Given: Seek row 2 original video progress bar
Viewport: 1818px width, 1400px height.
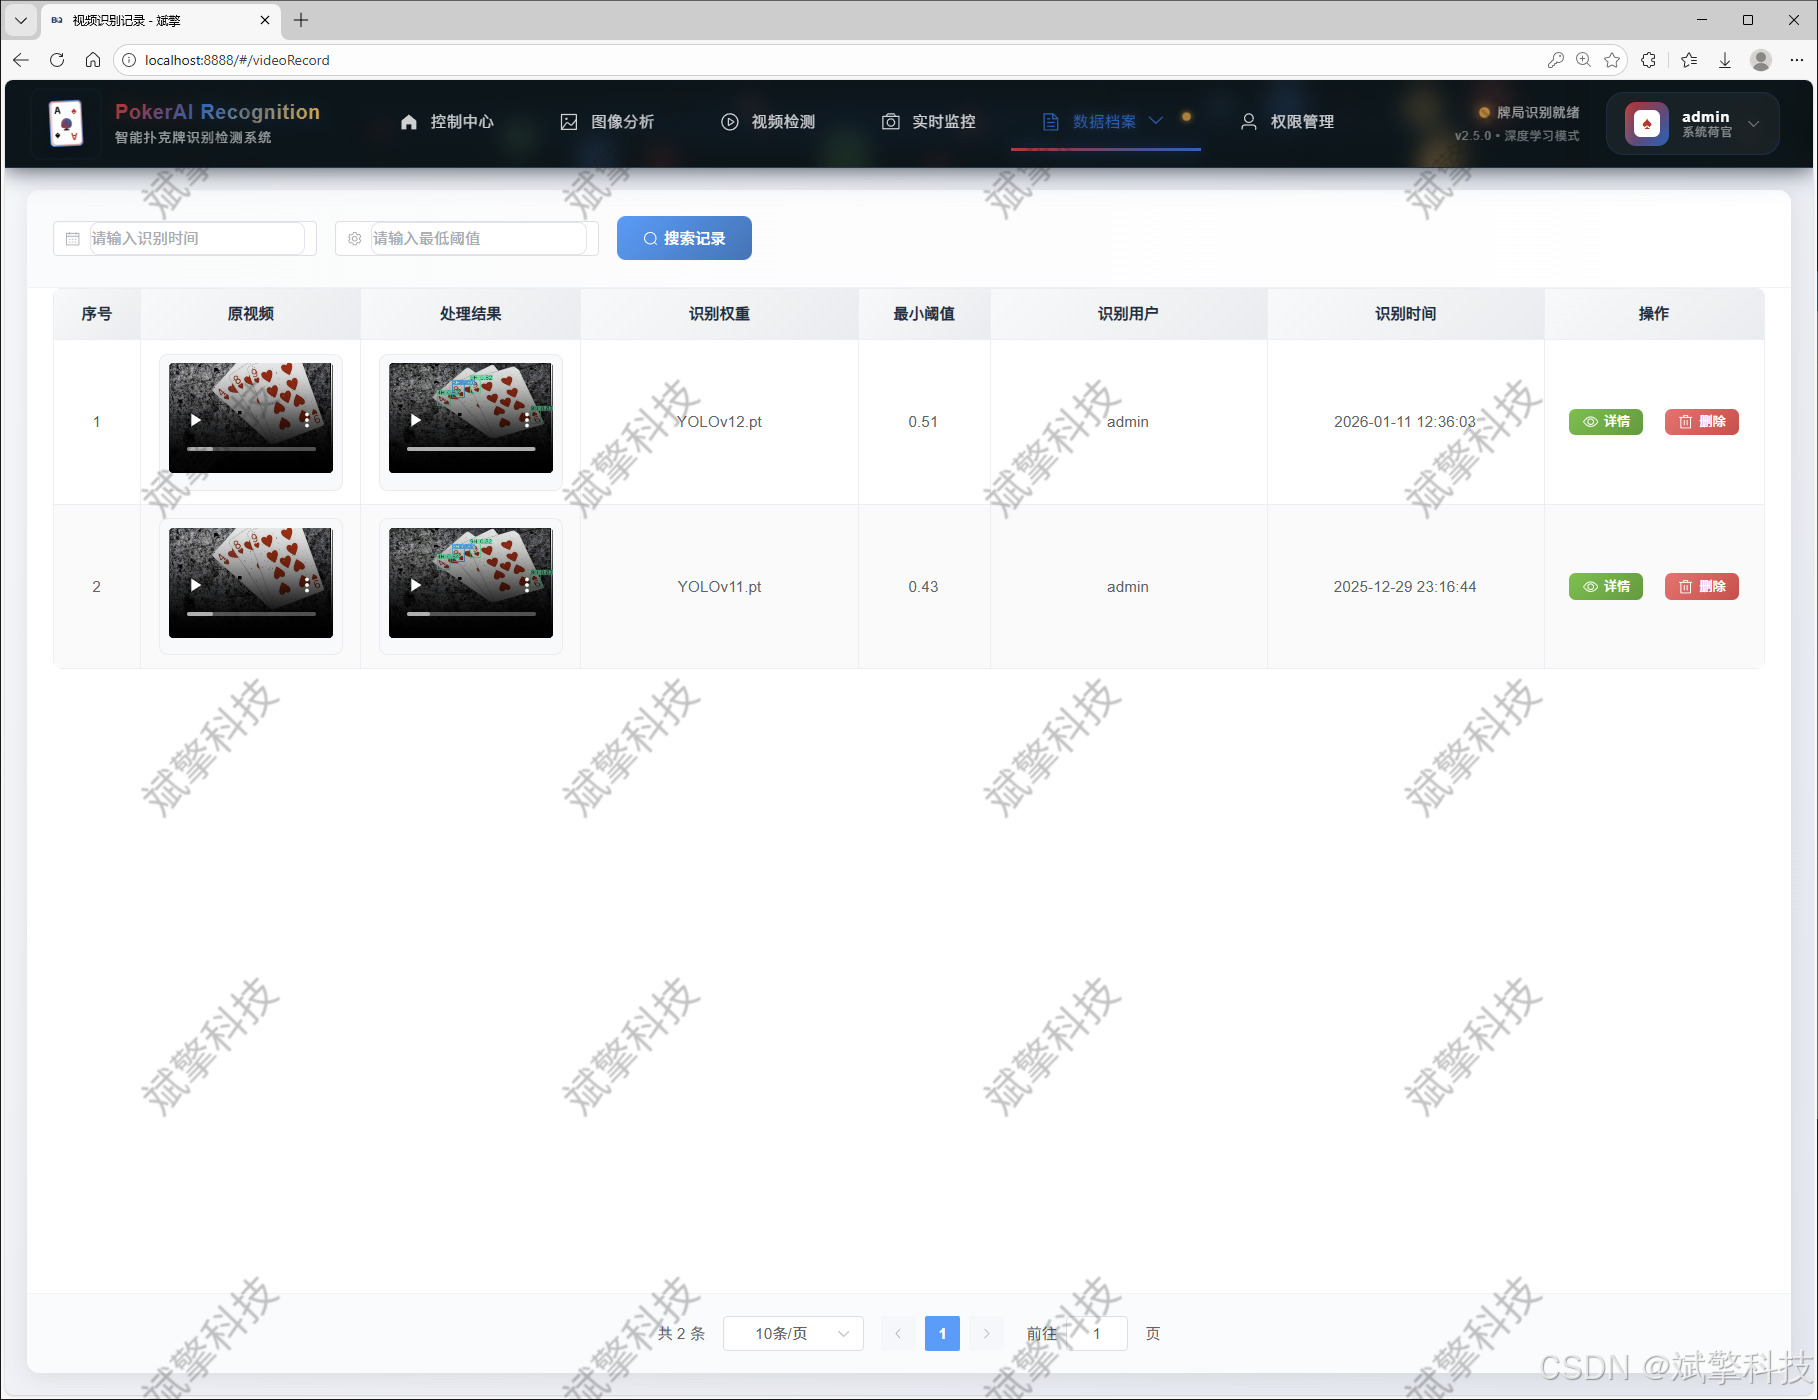Looking at the screenshot, I should (x=251, y=614).
